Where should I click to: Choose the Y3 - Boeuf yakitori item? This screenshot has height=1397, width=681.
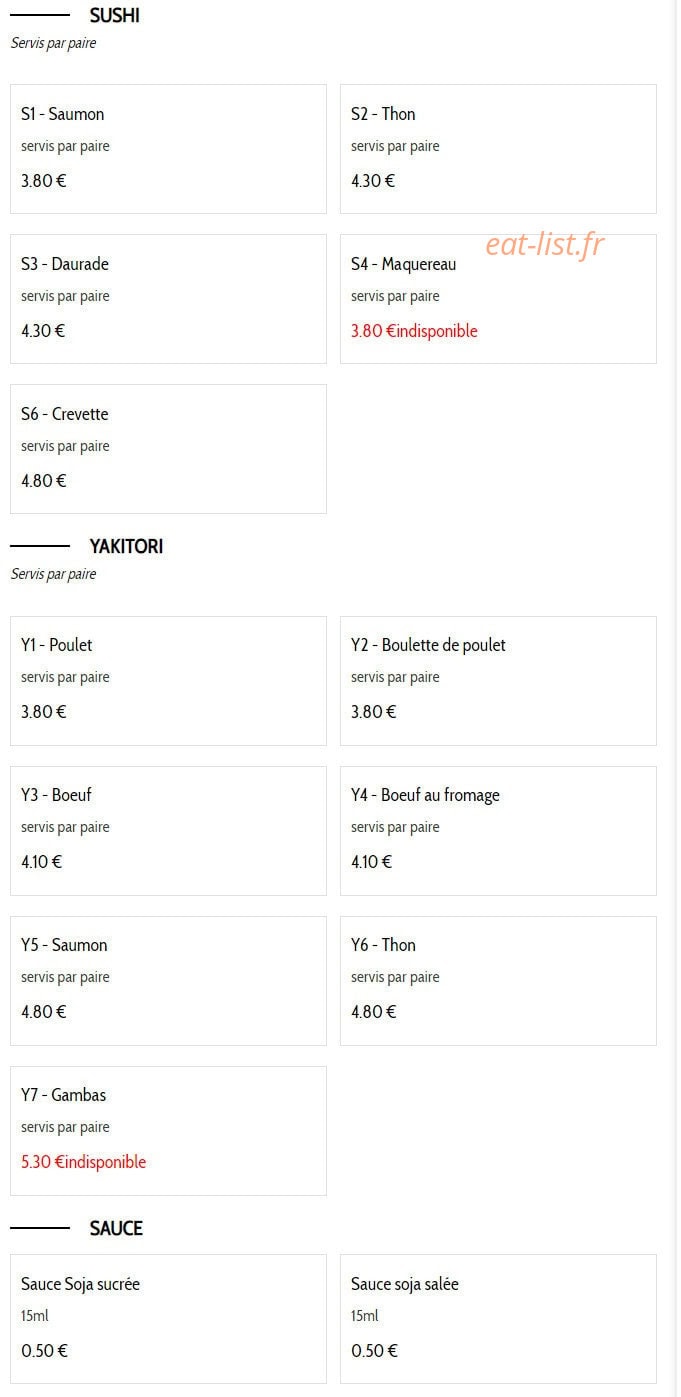click(x=168, y=831)
